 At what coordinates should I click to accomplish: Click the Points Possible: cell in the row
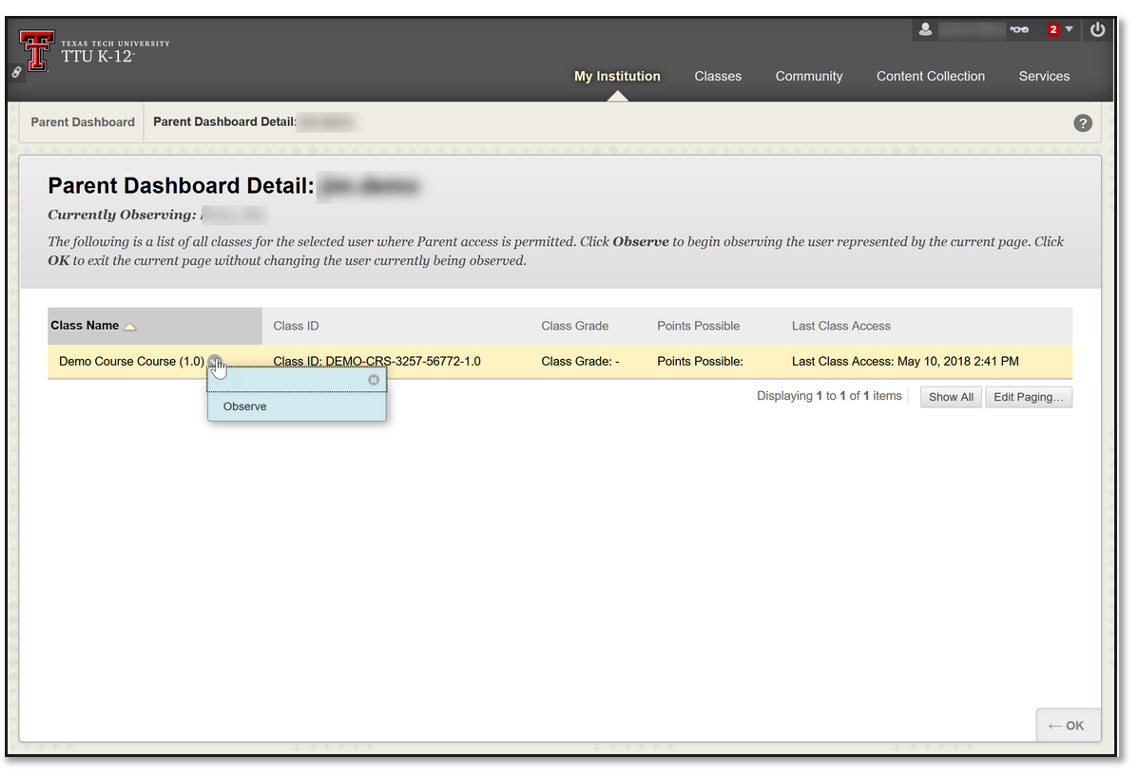pos(700,361)
